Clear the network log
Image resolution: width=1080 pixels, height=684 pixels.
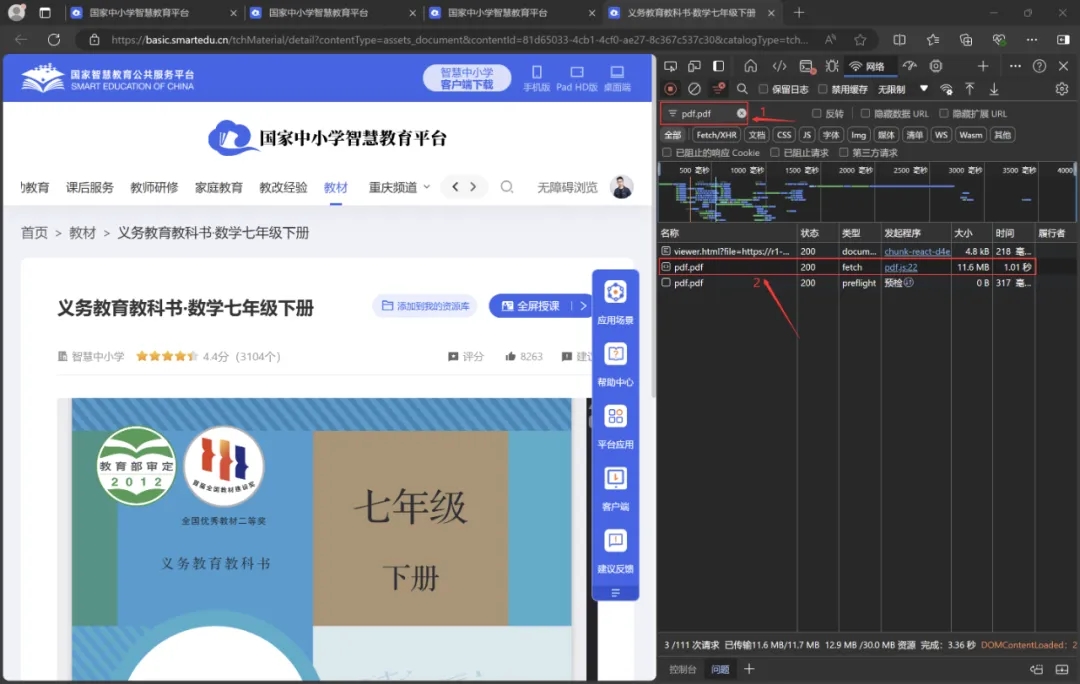[x=694, y=89]
